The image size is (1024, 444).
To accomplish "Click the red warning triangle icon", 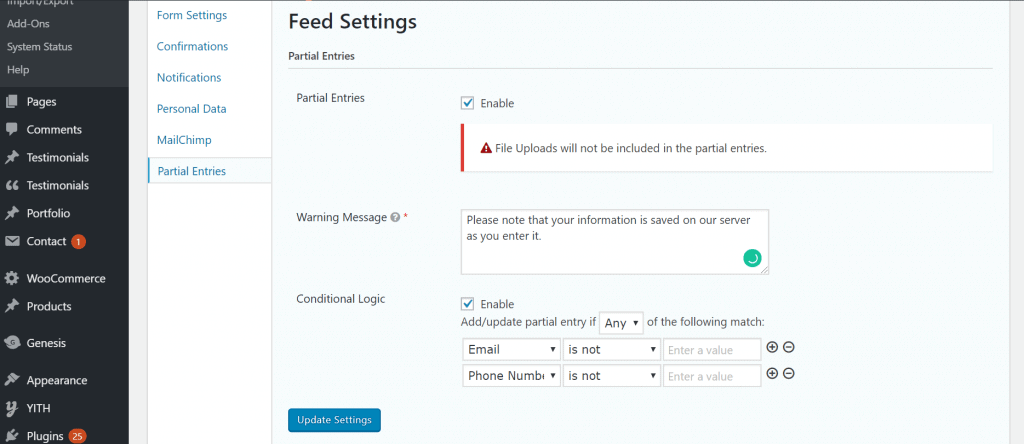I will pos(486,148).
